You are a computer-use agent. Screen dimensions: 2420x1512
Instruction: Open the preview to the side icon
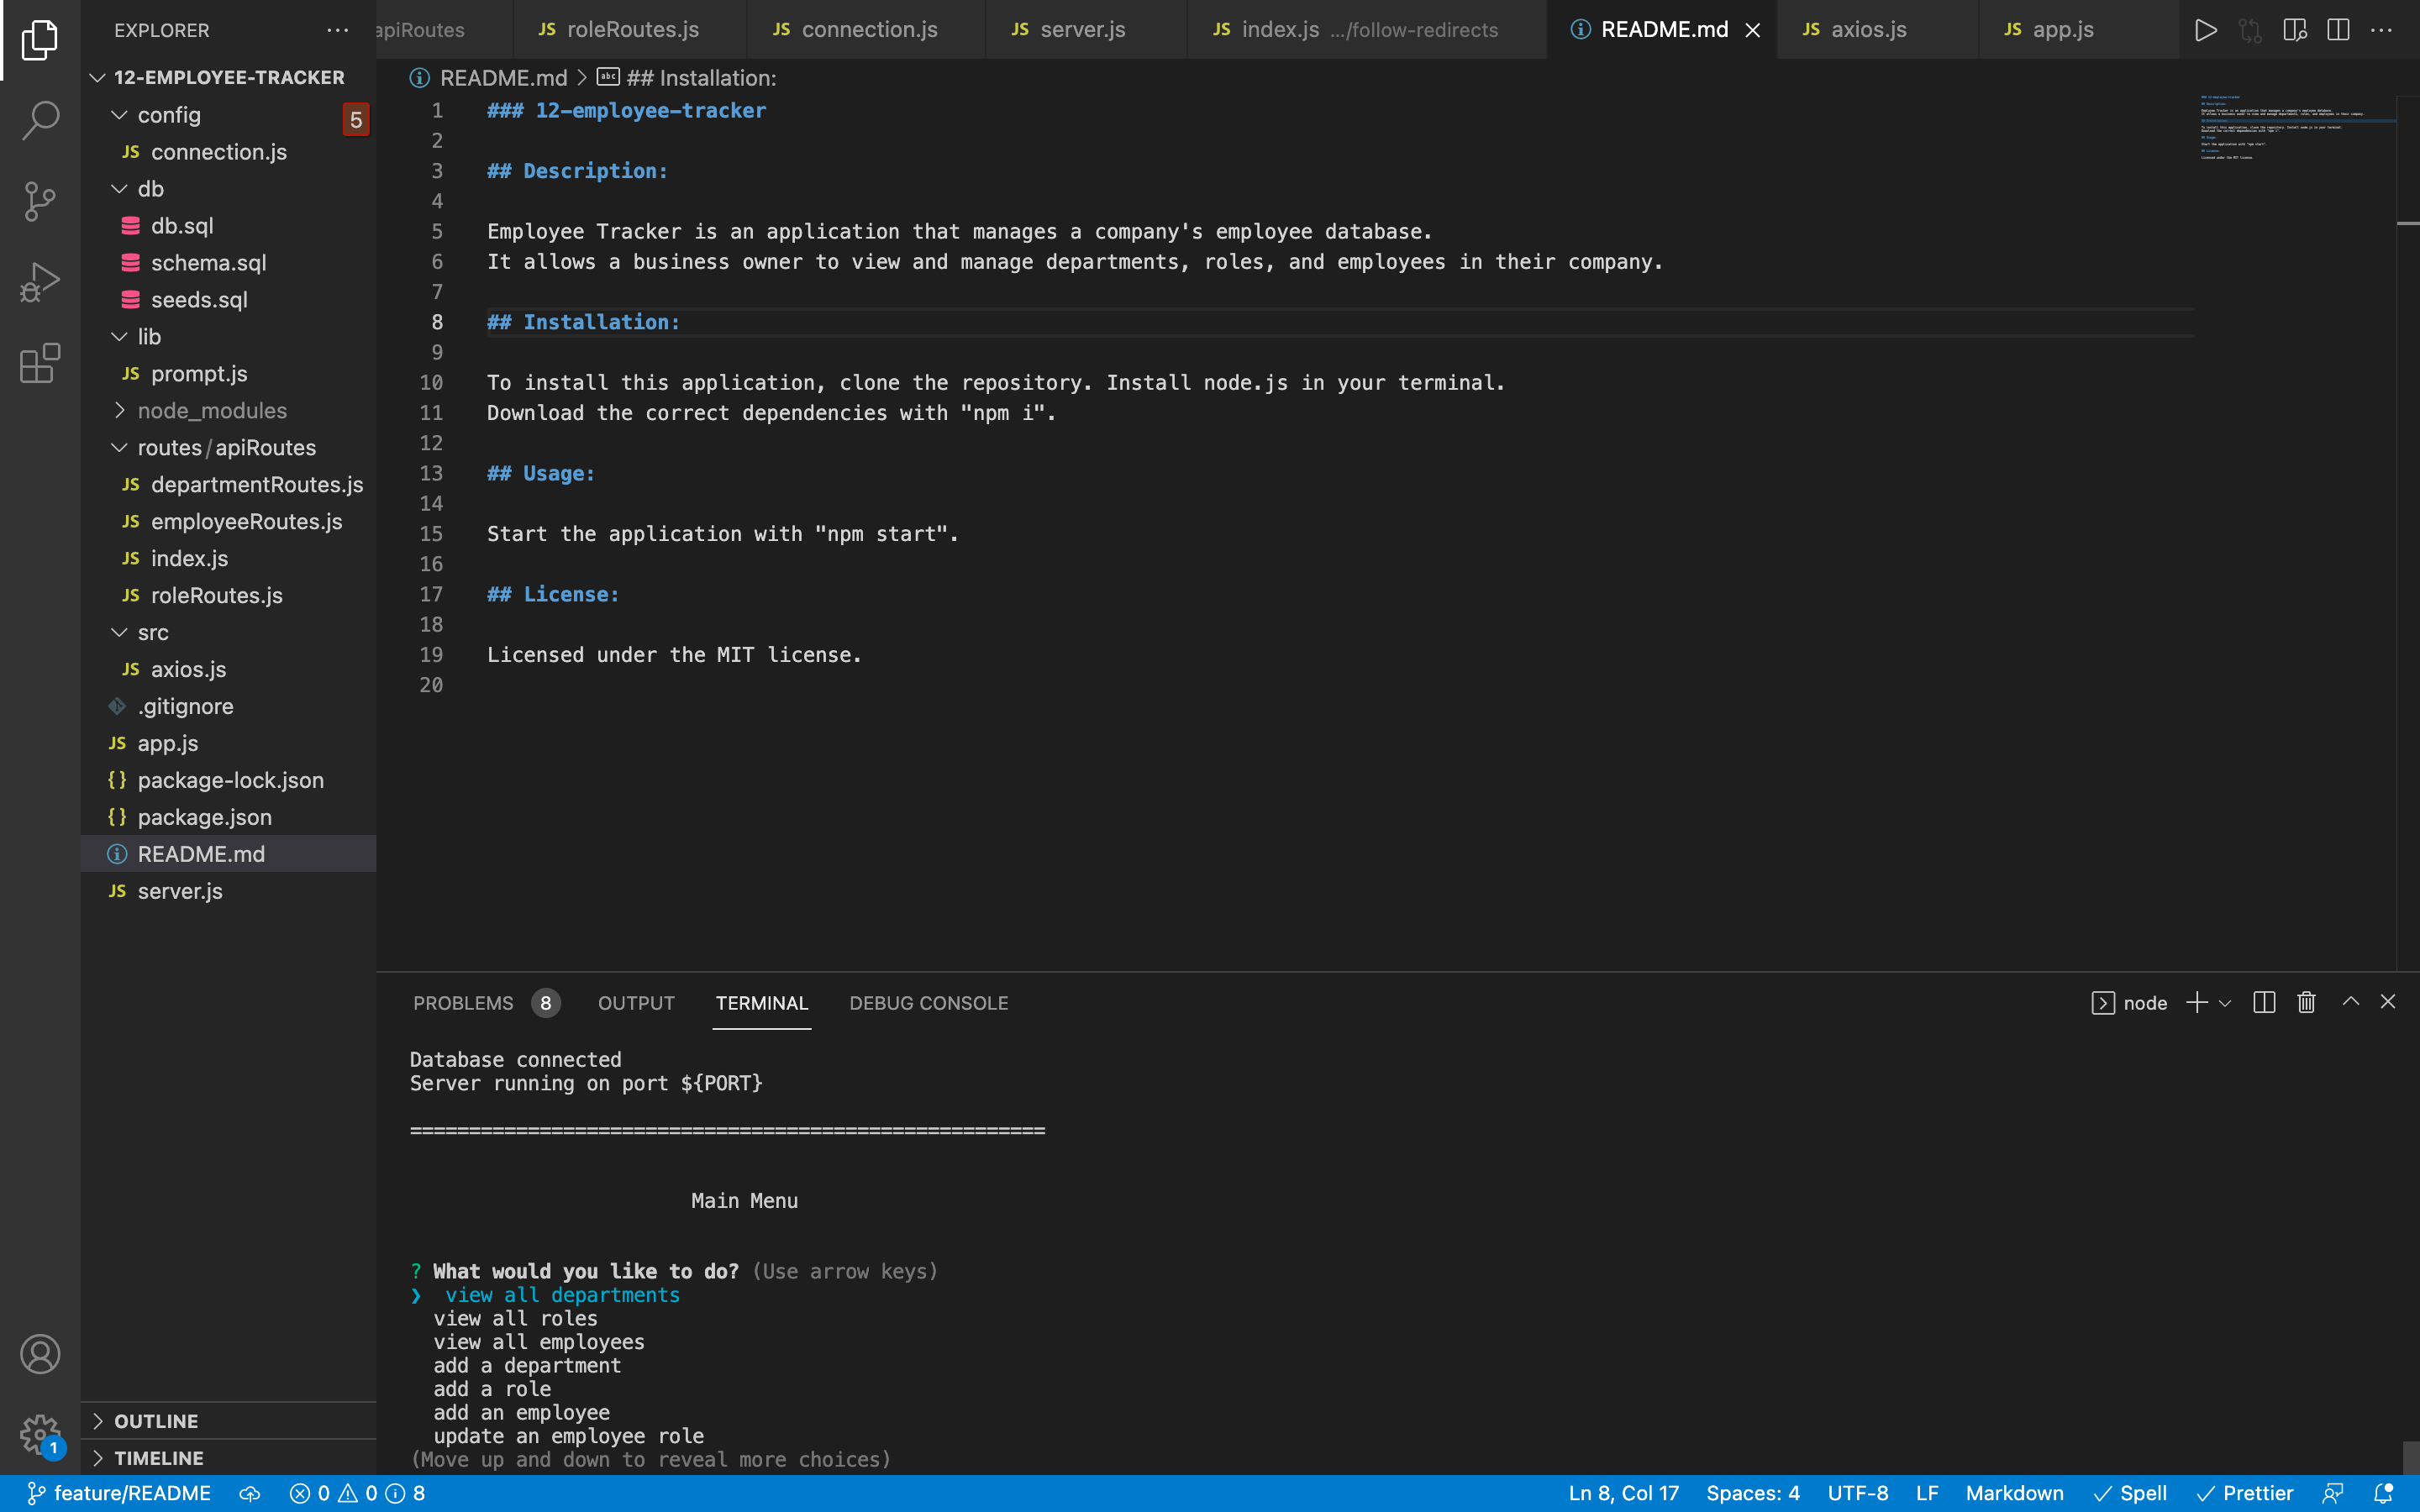tap(2295, 30)
